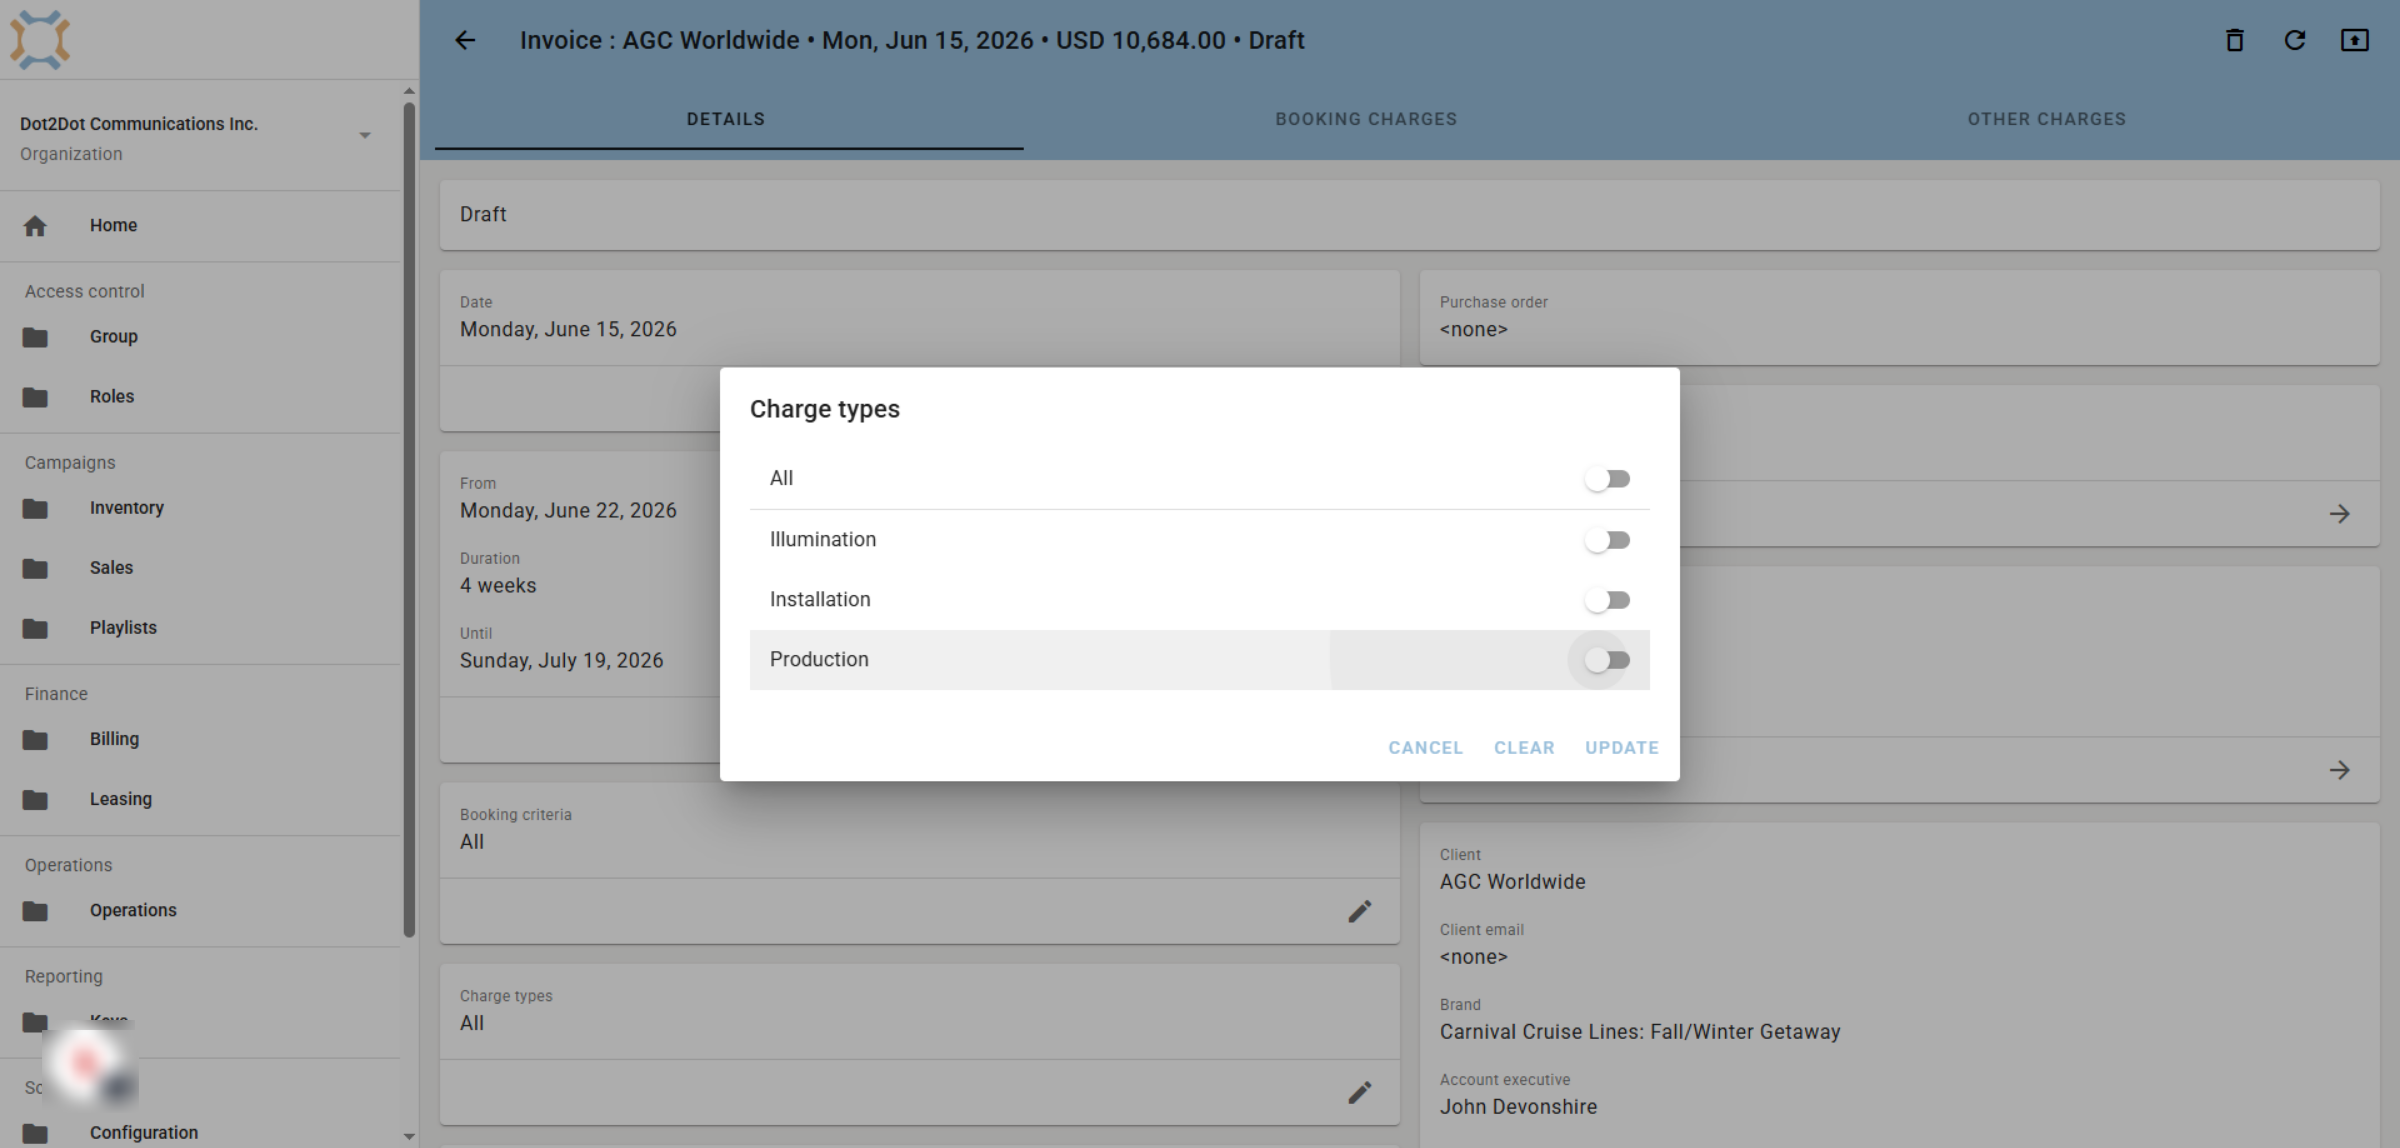Toggle the All charge types switch
Viewport: 2400px width, 1148px height.
[1607, 479]
